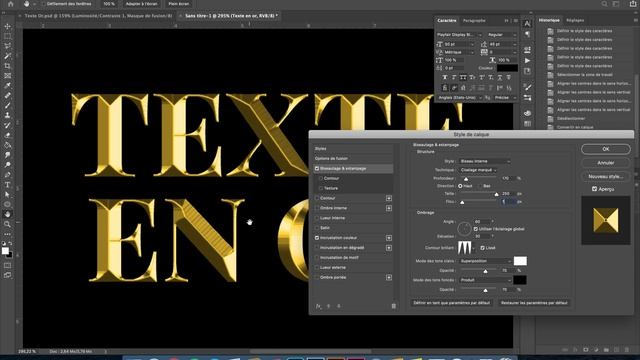Select the Crop tool

(7, 66)
